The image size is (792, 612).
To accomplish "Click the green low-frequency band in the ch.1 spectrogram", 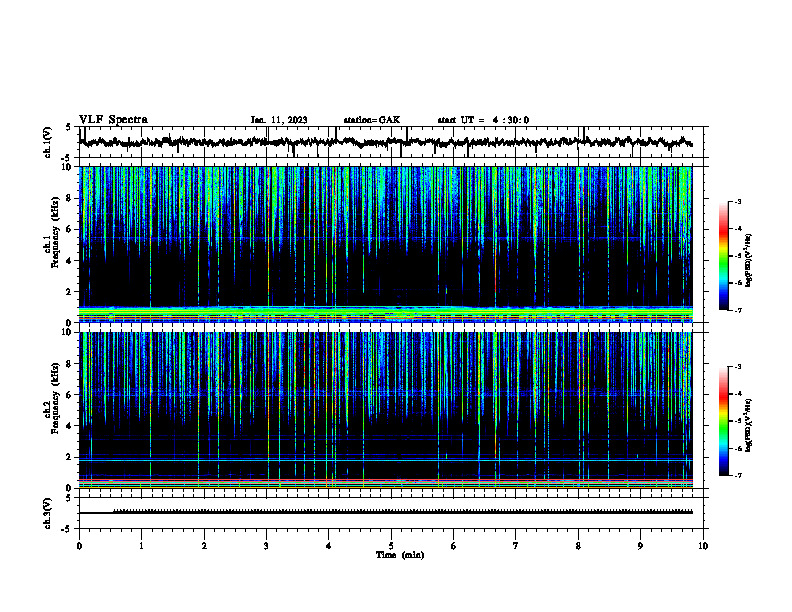I will [385, 313].
